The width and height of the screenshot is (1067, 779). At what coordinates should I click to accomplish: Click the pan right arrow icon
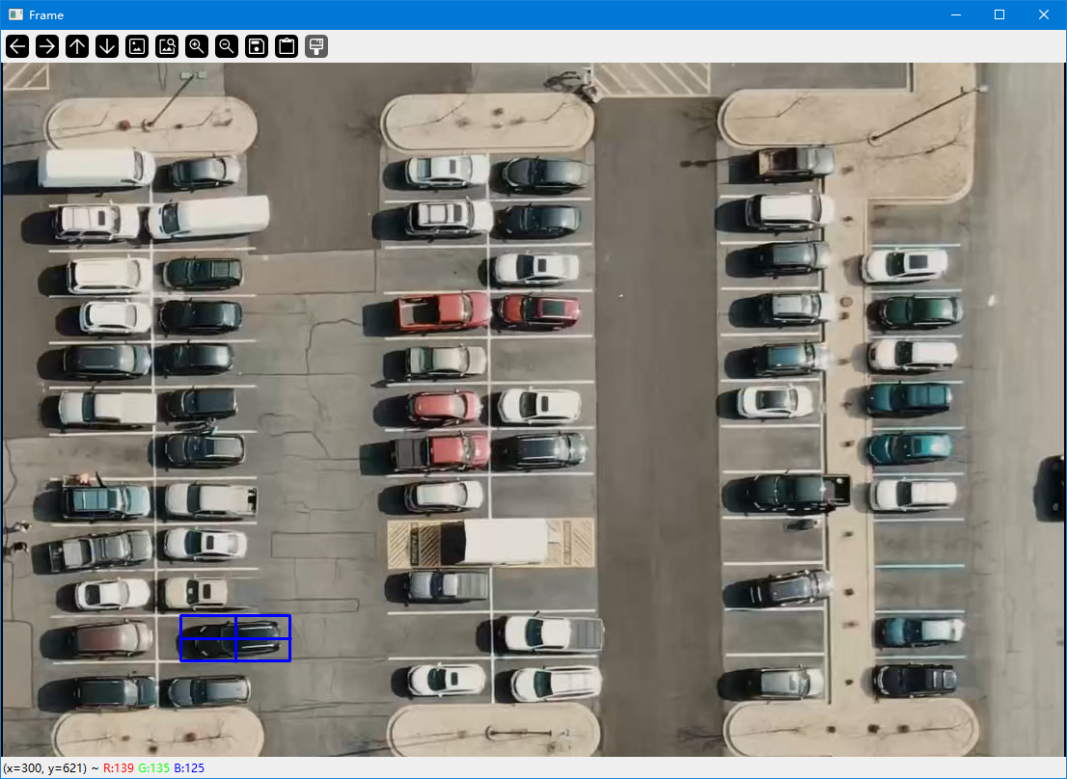tap(47, 46)
